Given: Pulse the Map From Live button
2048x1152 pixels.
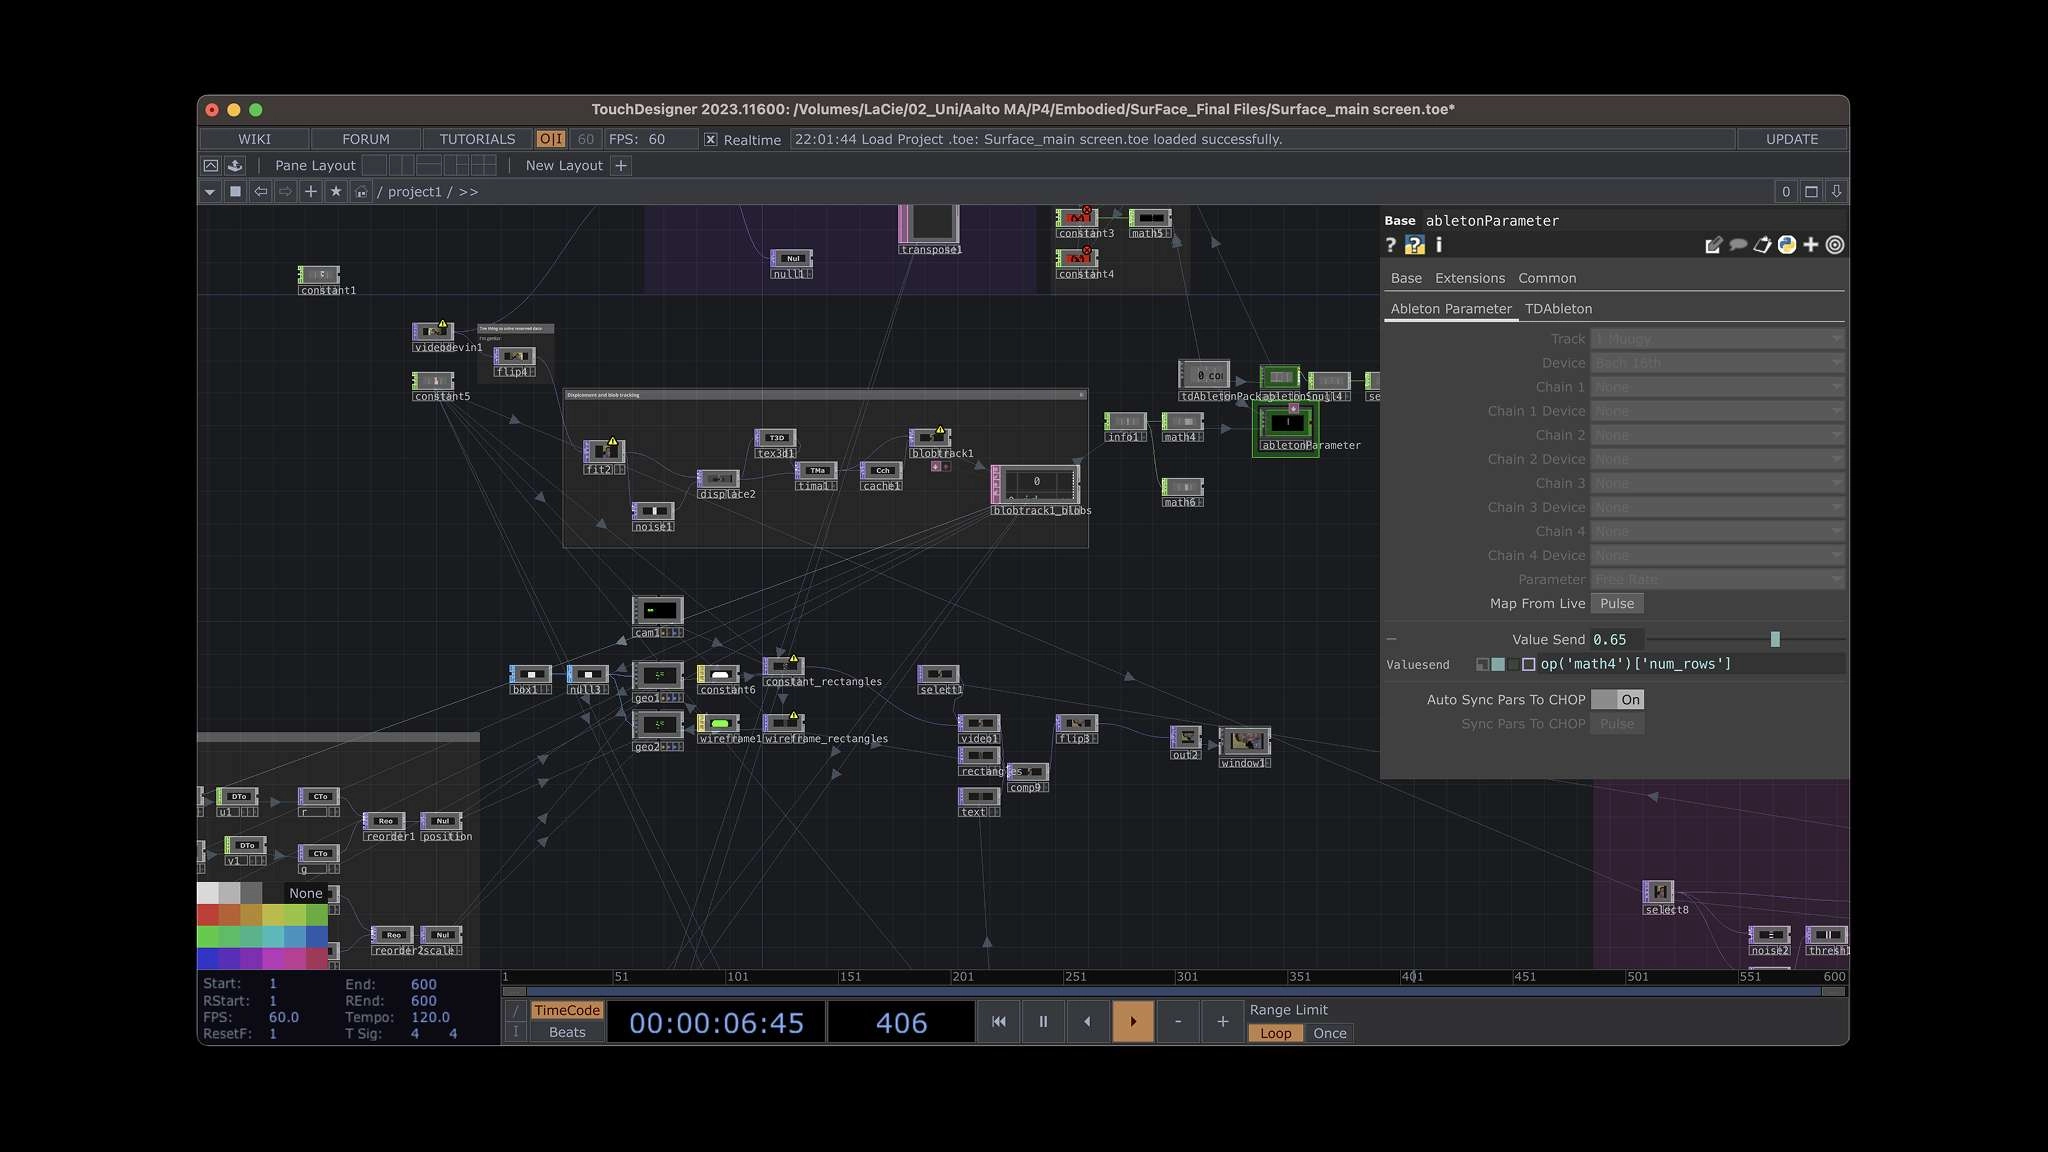Looking at the screenshot, I should pyautogui.click(x=1617, y=603).
